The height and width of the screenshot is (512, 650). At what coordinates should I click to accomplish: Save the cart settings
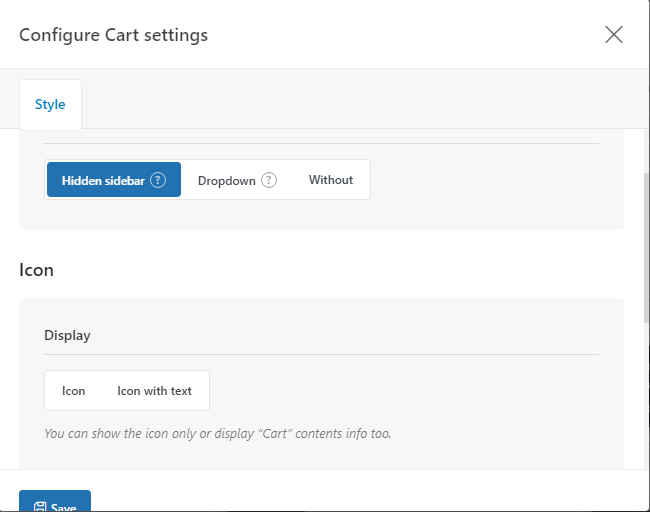click(55, 501)
